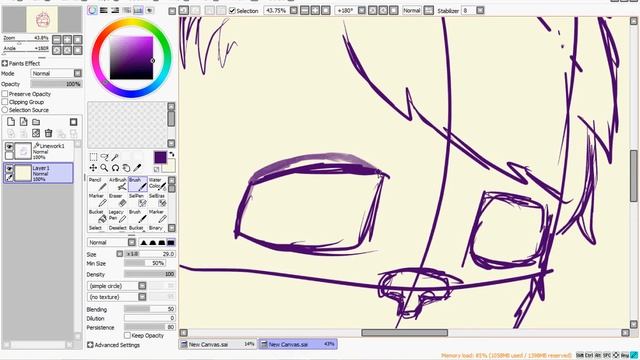
Task: Select the sharpest brush edge shape
Action: coord(144,242)
